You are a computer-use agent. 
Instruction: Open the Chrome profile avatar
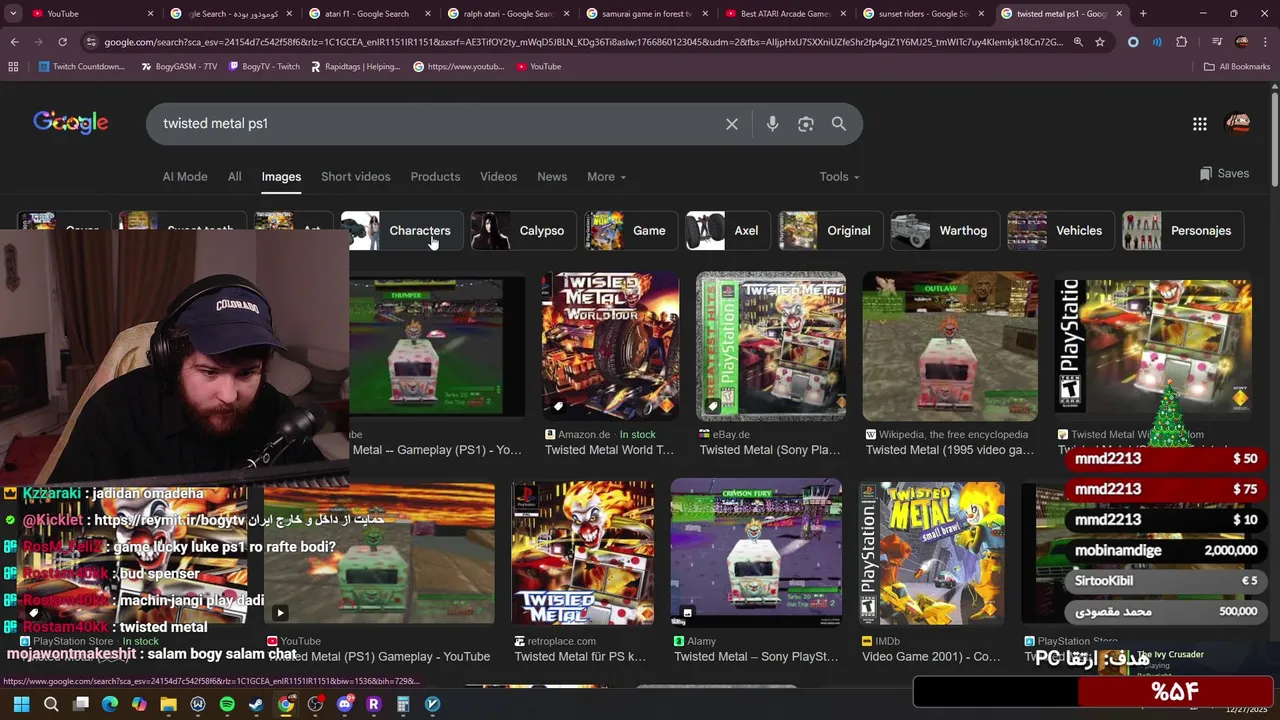1242,42
